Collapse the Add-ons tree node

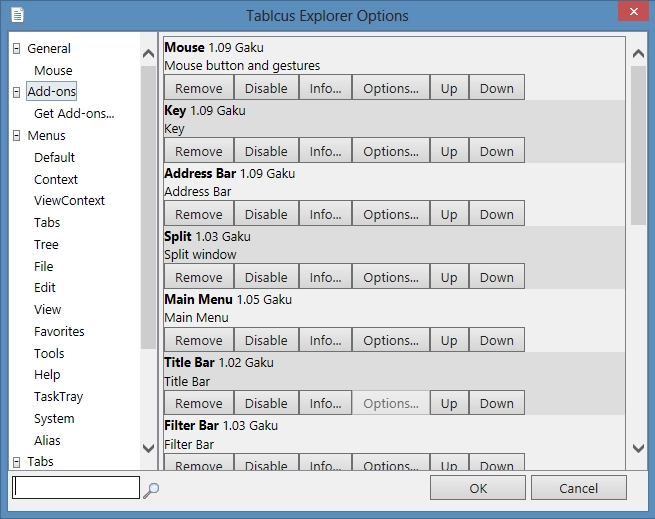tap(16, 92)
